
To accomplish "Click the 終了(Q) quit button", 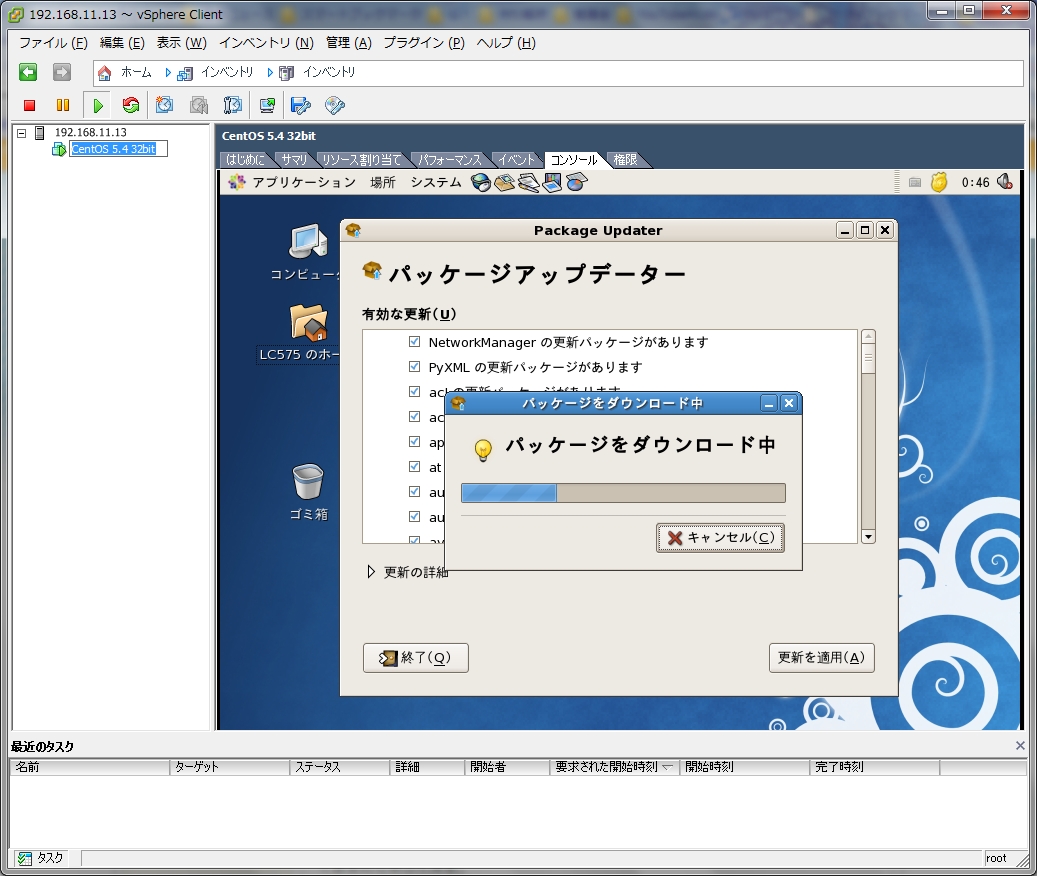I will click(416, 658).
